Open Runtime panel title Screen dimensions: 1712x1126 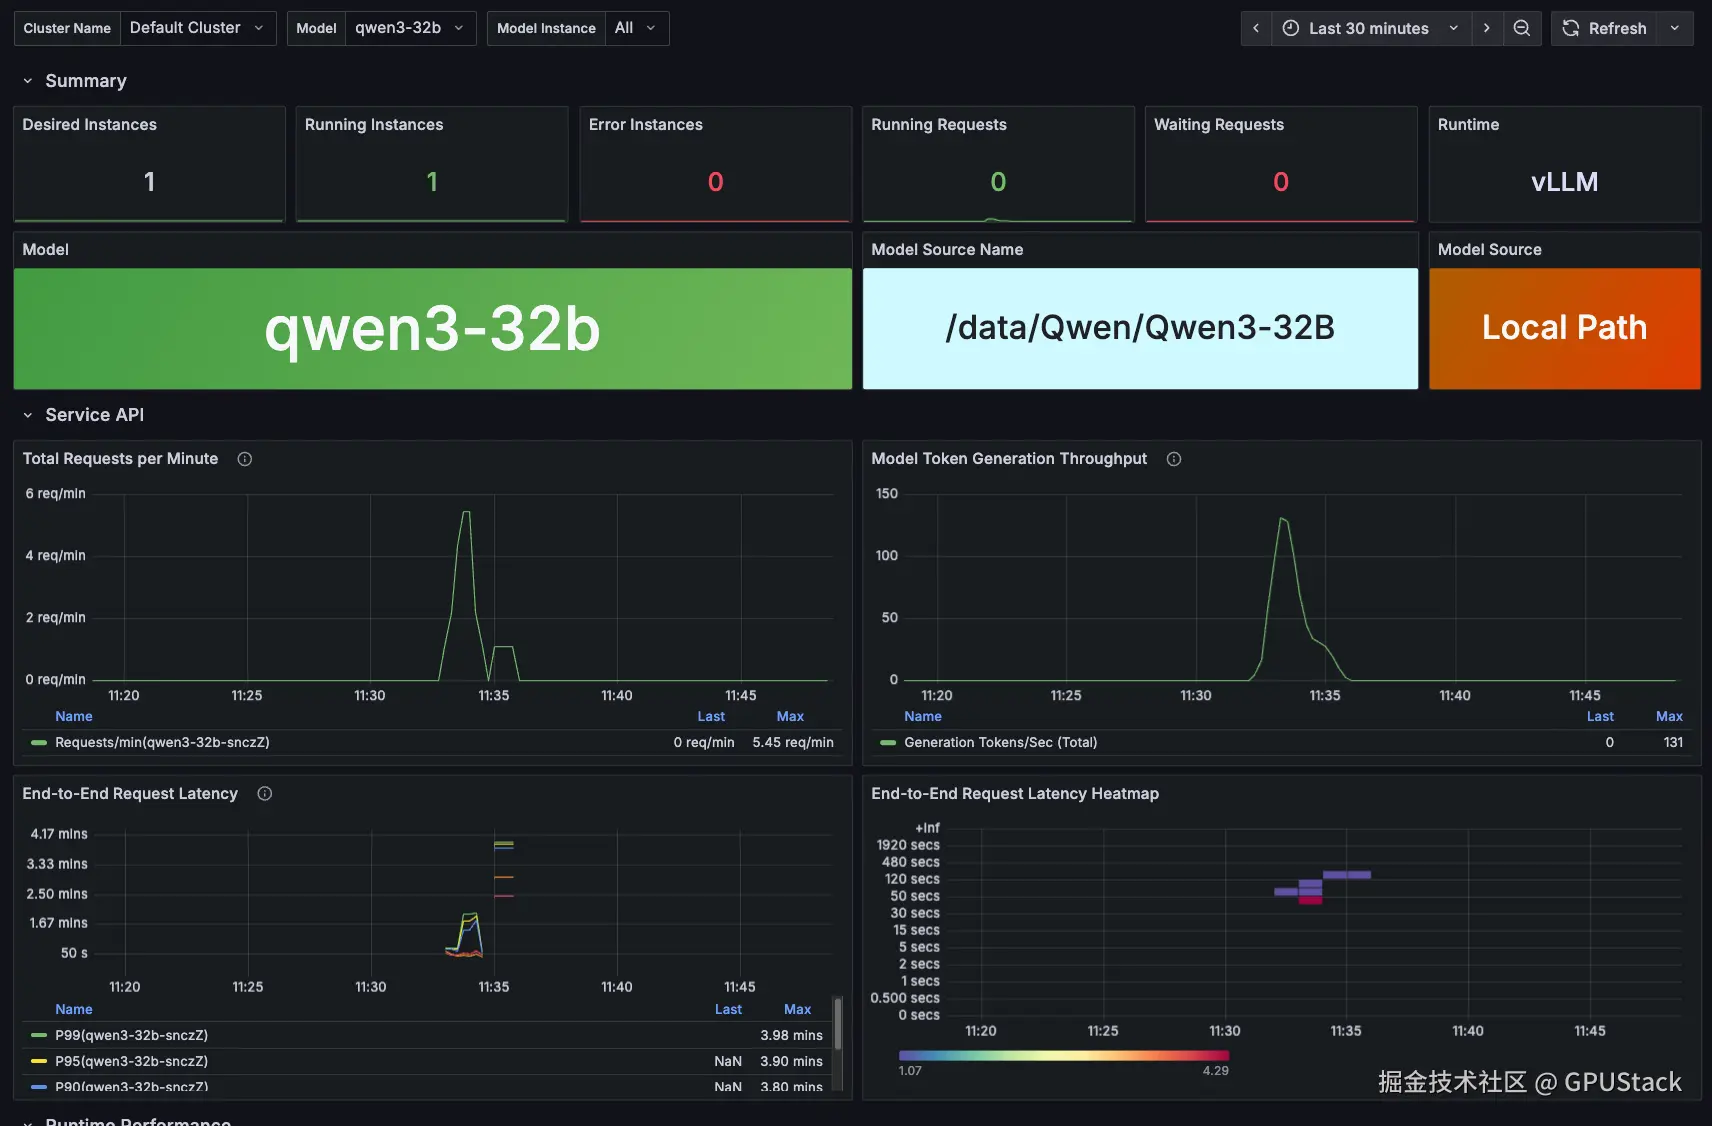pyautogui.click(x=1468, y=125)
